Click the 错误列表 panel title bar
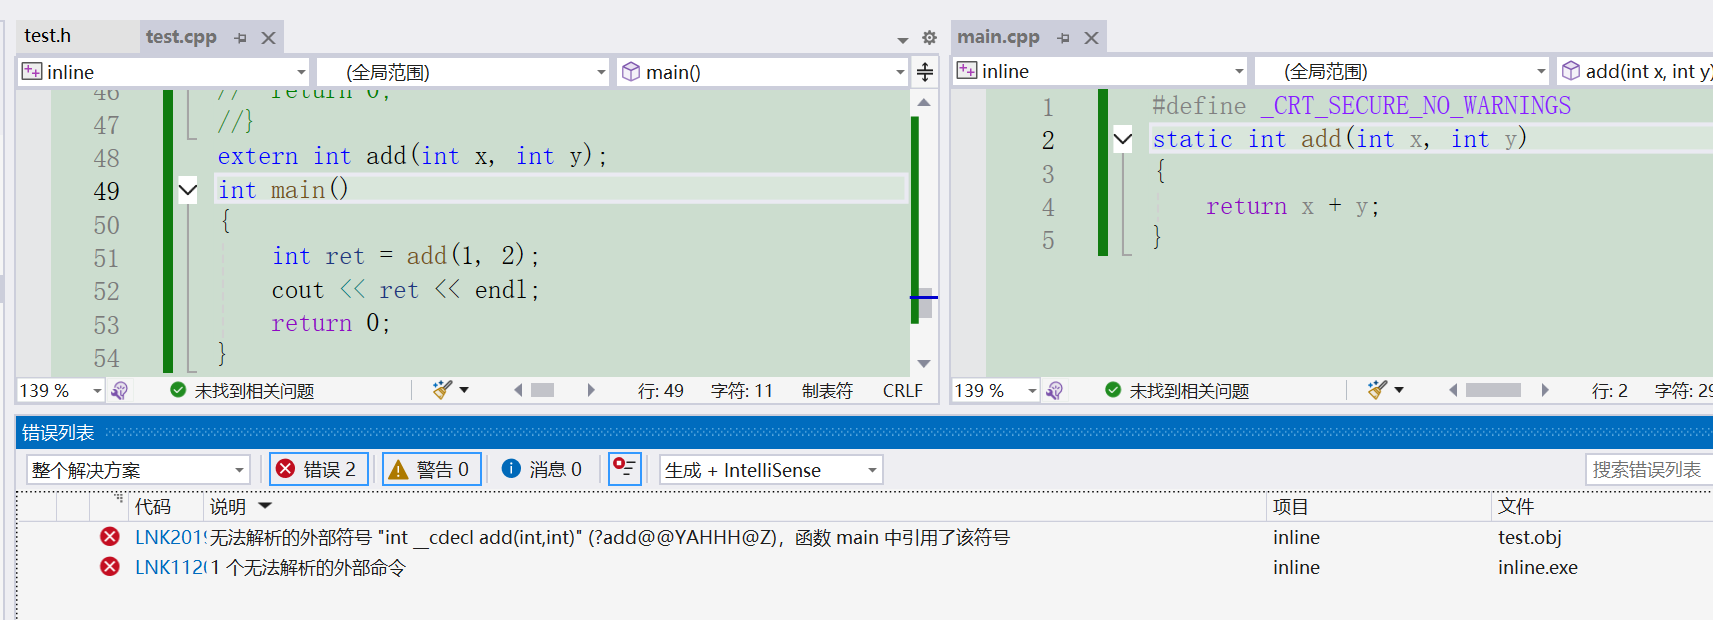Image resolution: width=1713 pixels, height=620 pixels. (x=864, y=433)
